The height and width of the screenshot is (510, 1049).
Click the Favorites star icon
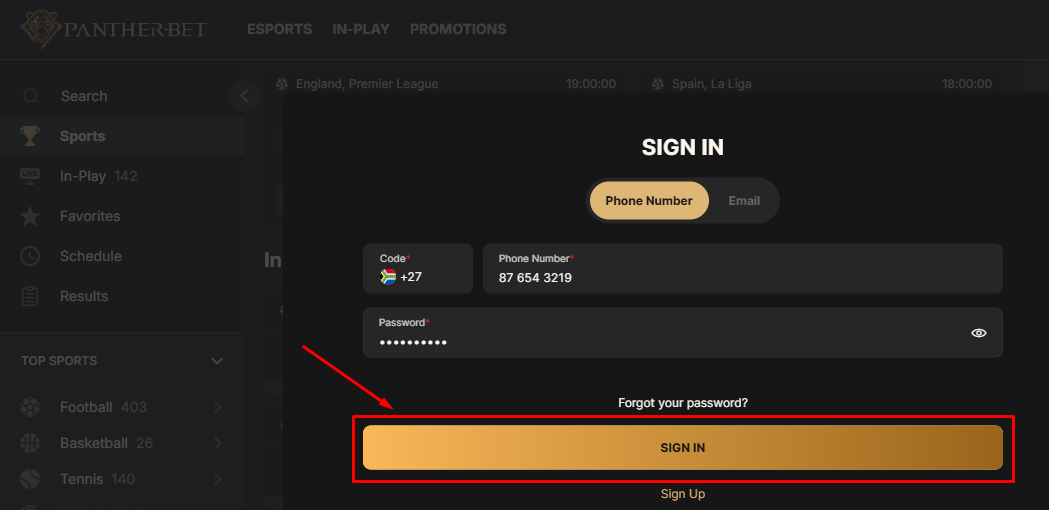(30, 216)
